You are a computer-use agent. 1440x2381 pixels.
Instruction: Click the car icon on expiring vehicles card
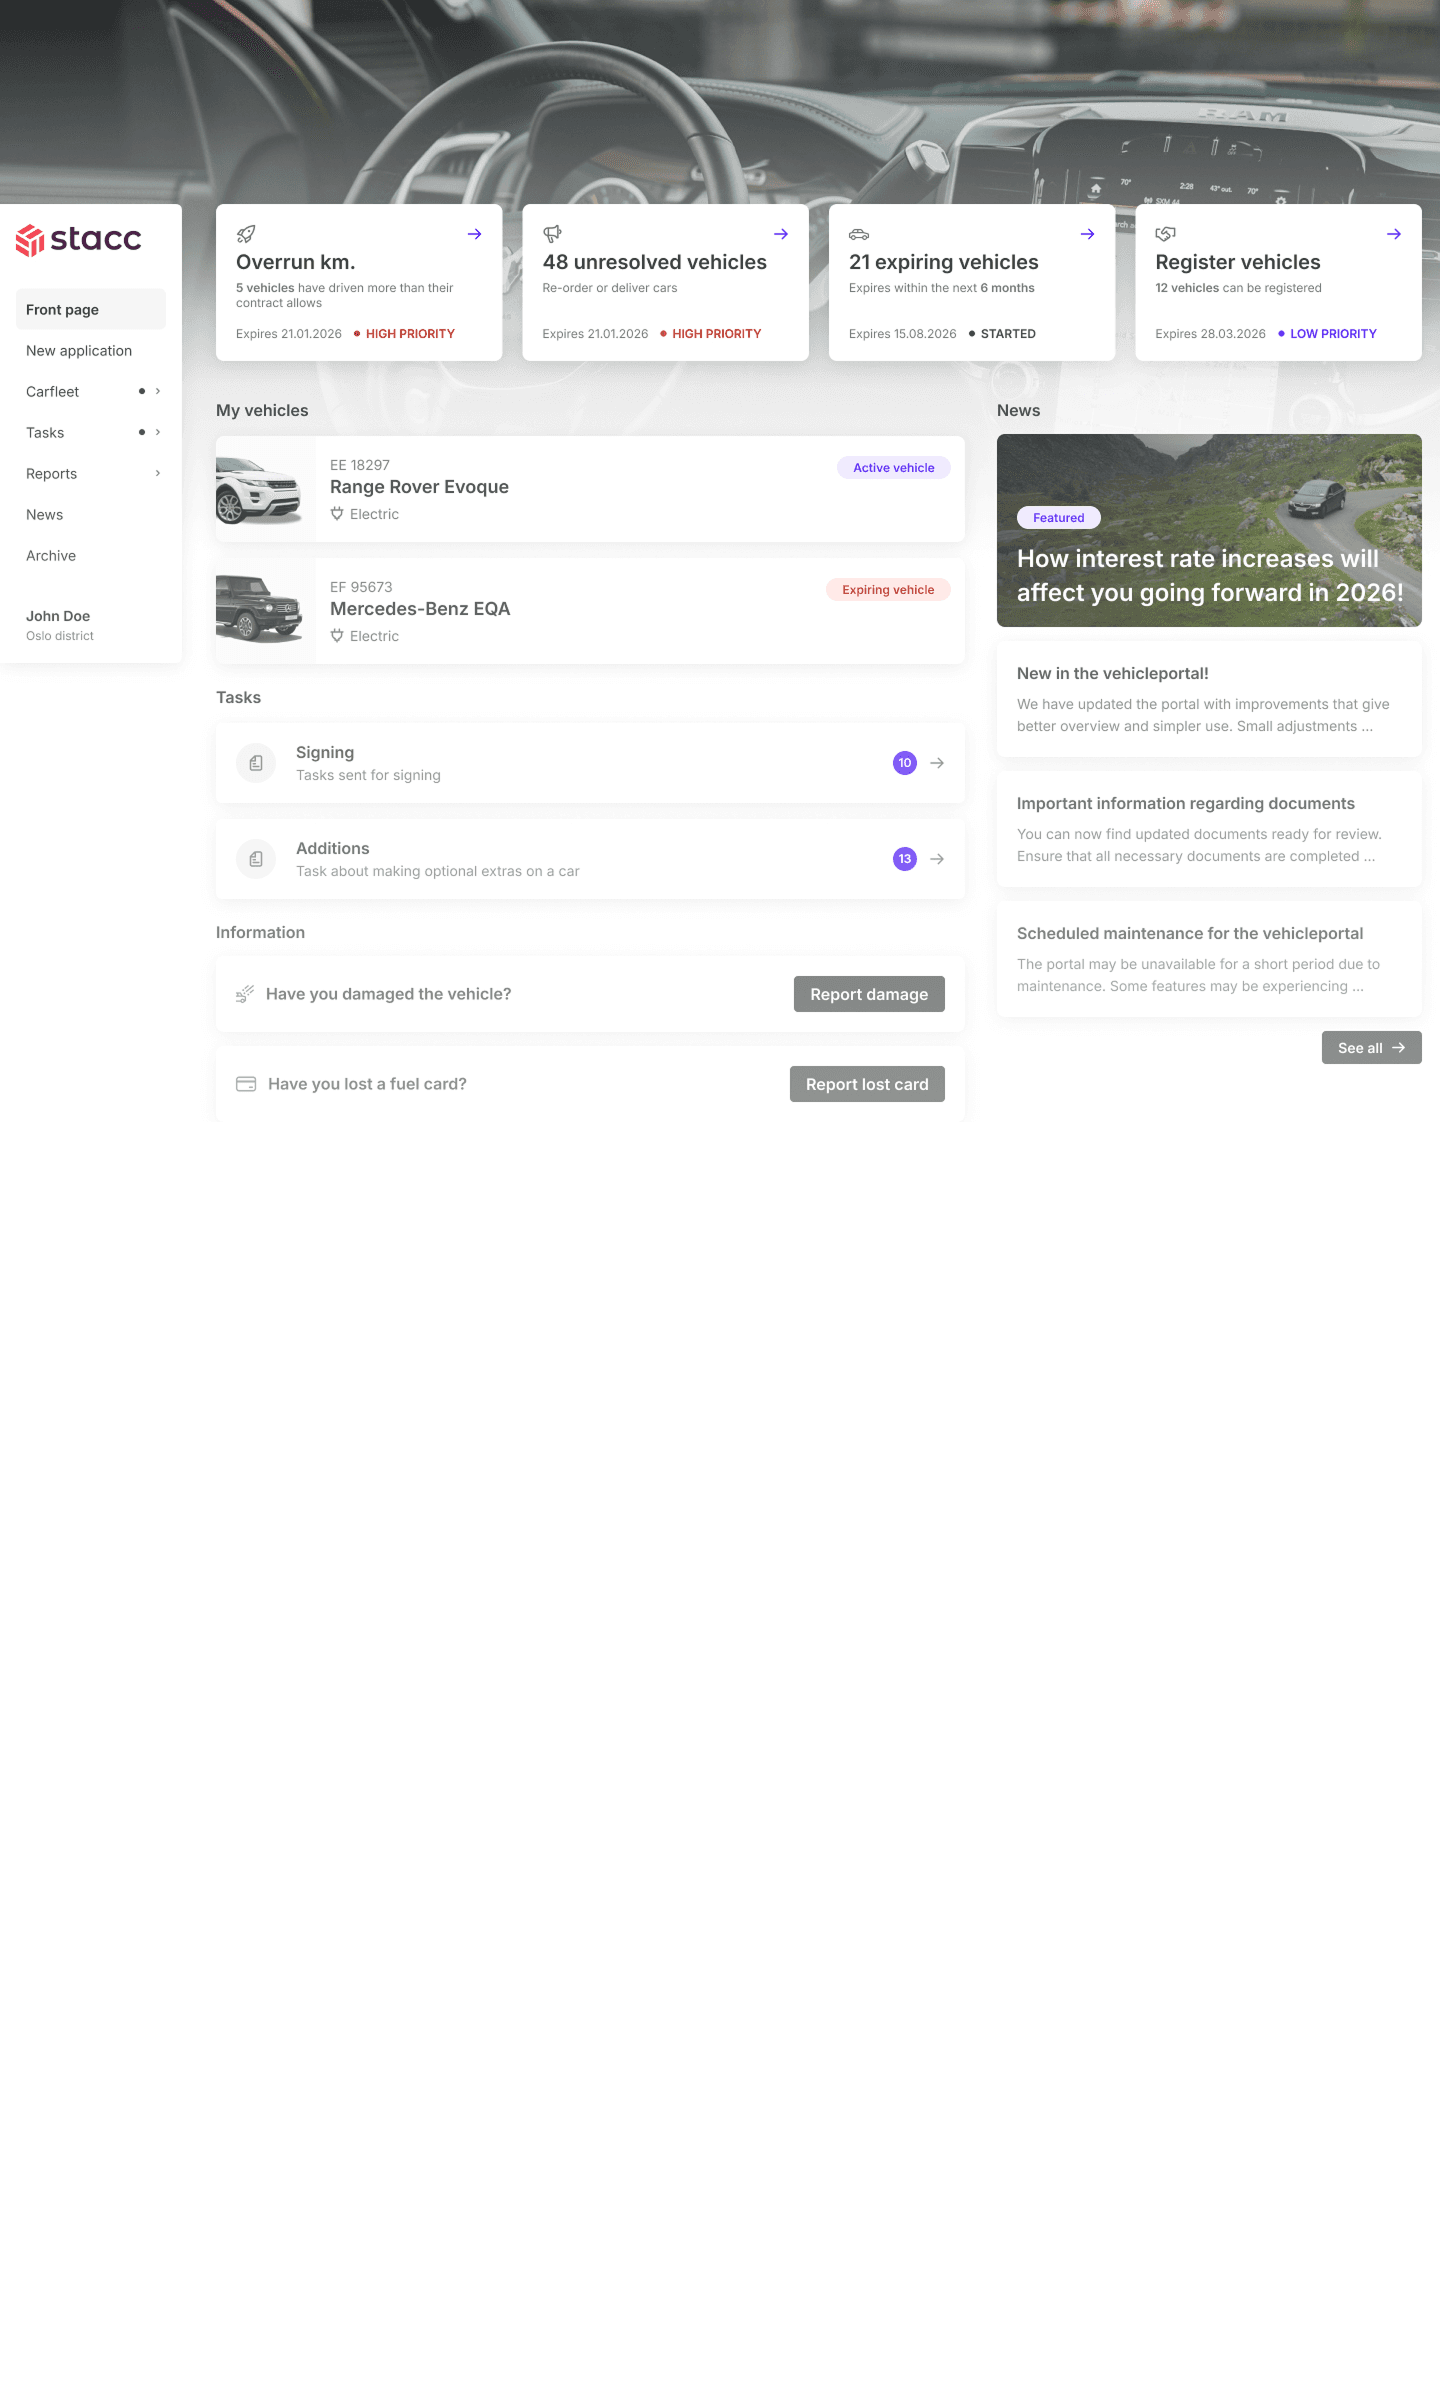(859, 234)
